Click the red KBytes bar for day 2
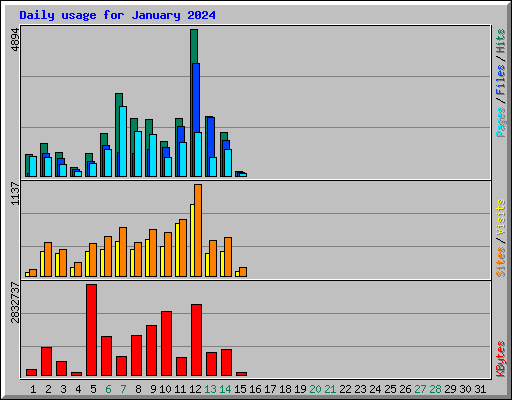This screenshot has width=512, height=400. point(46,361)
